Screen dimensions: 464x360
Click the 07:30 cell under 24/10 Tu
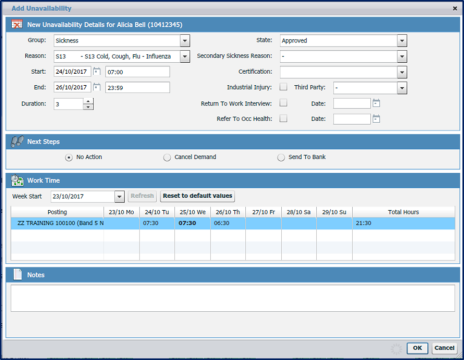click(x=157, y=223)
